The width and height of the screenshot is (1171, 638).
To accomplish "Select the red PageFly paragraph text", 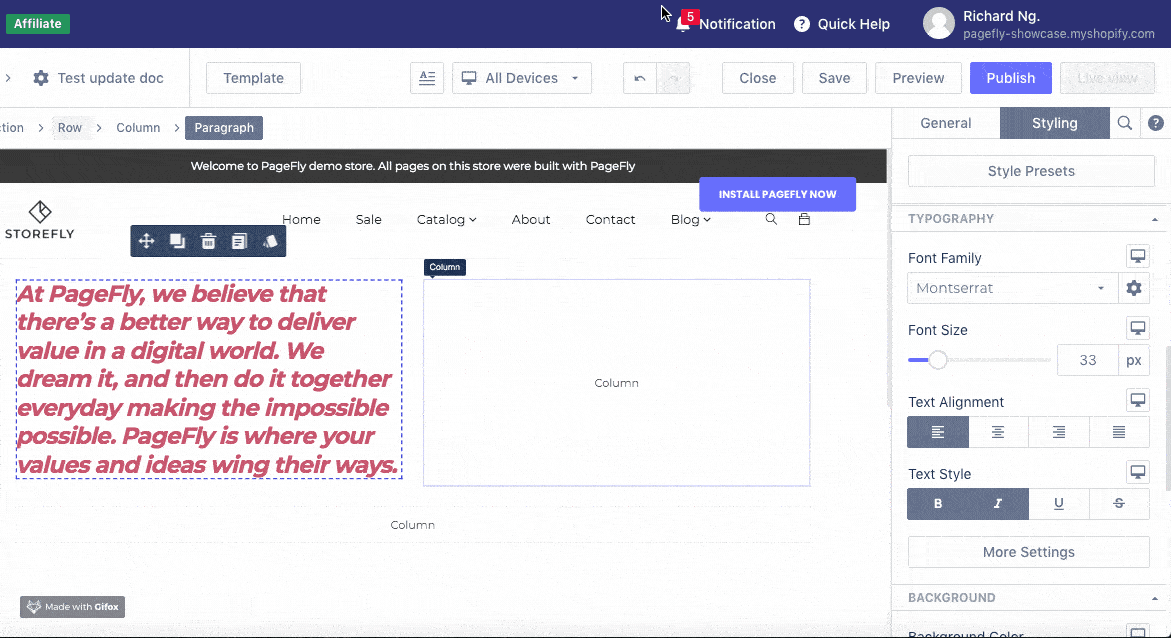I will pos(208,379).
